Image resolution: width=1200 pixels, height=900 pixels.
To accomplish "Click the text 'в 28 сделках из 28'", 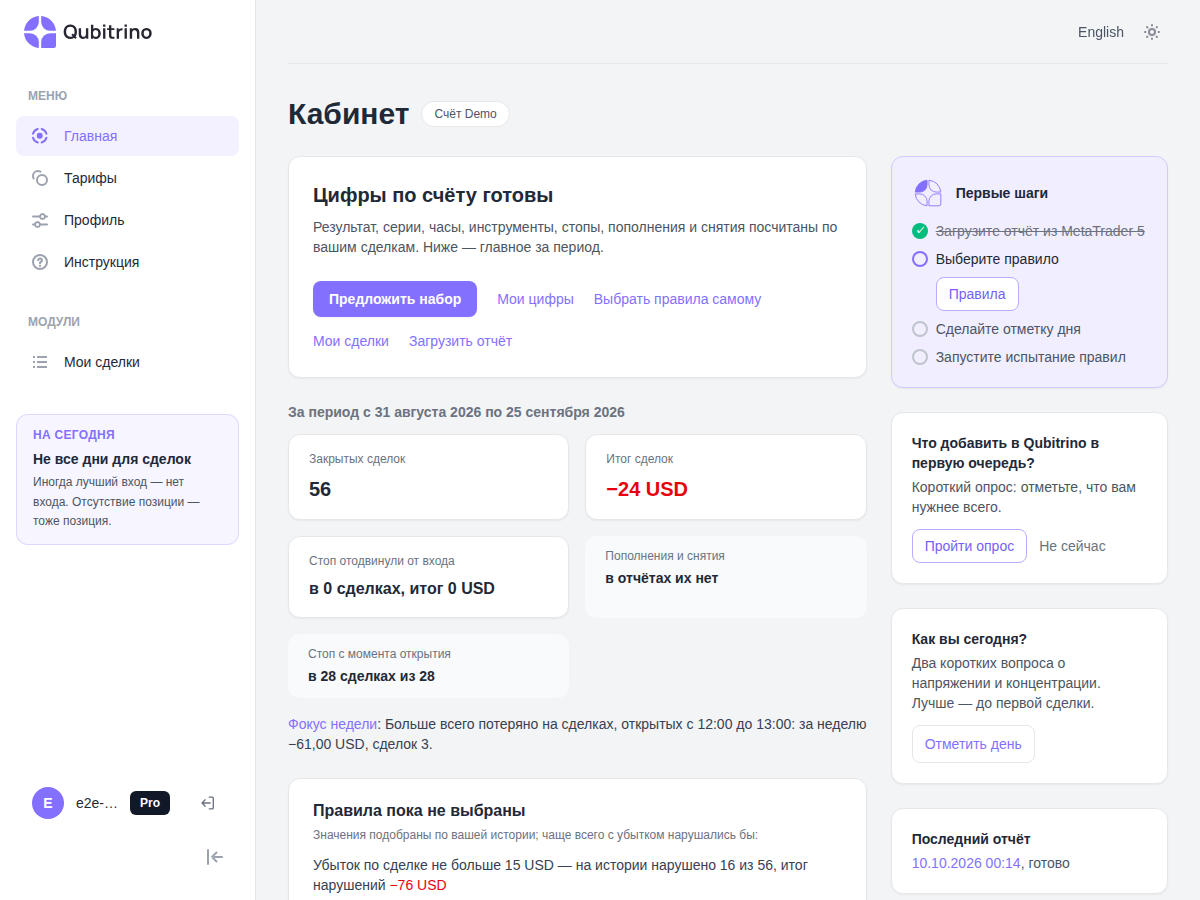I will pyautogui.click(x=371, y=676).
